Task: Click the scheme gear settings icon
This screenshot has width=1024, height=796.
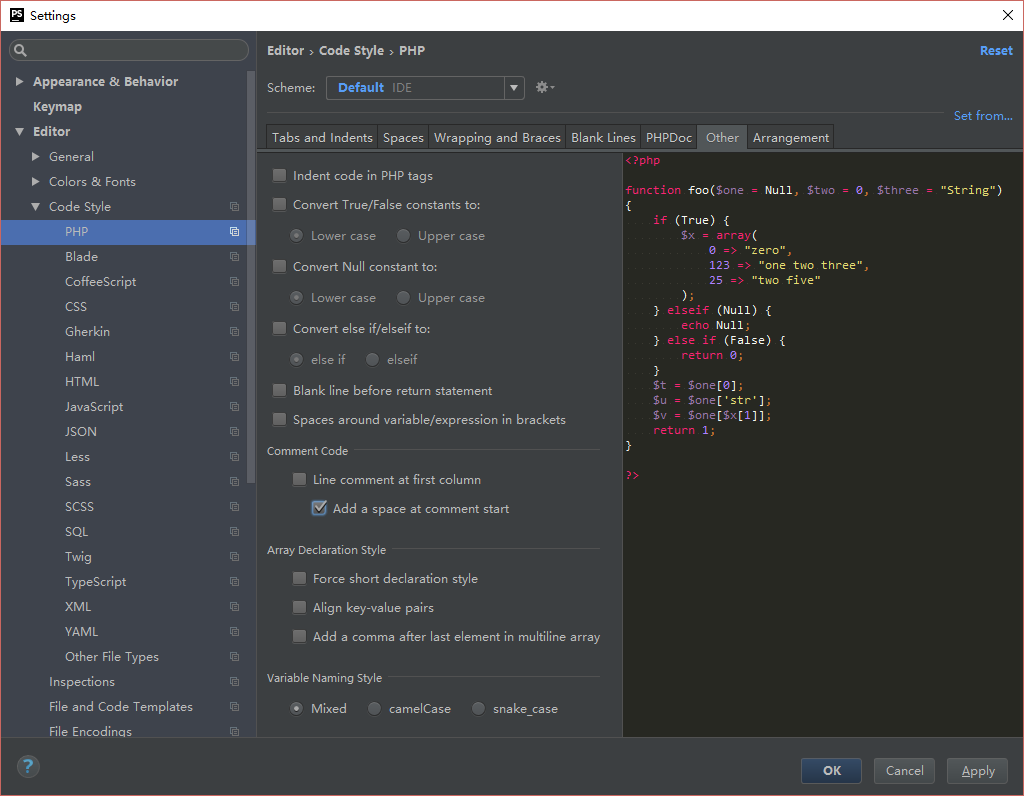Action: tap(544, 87)
